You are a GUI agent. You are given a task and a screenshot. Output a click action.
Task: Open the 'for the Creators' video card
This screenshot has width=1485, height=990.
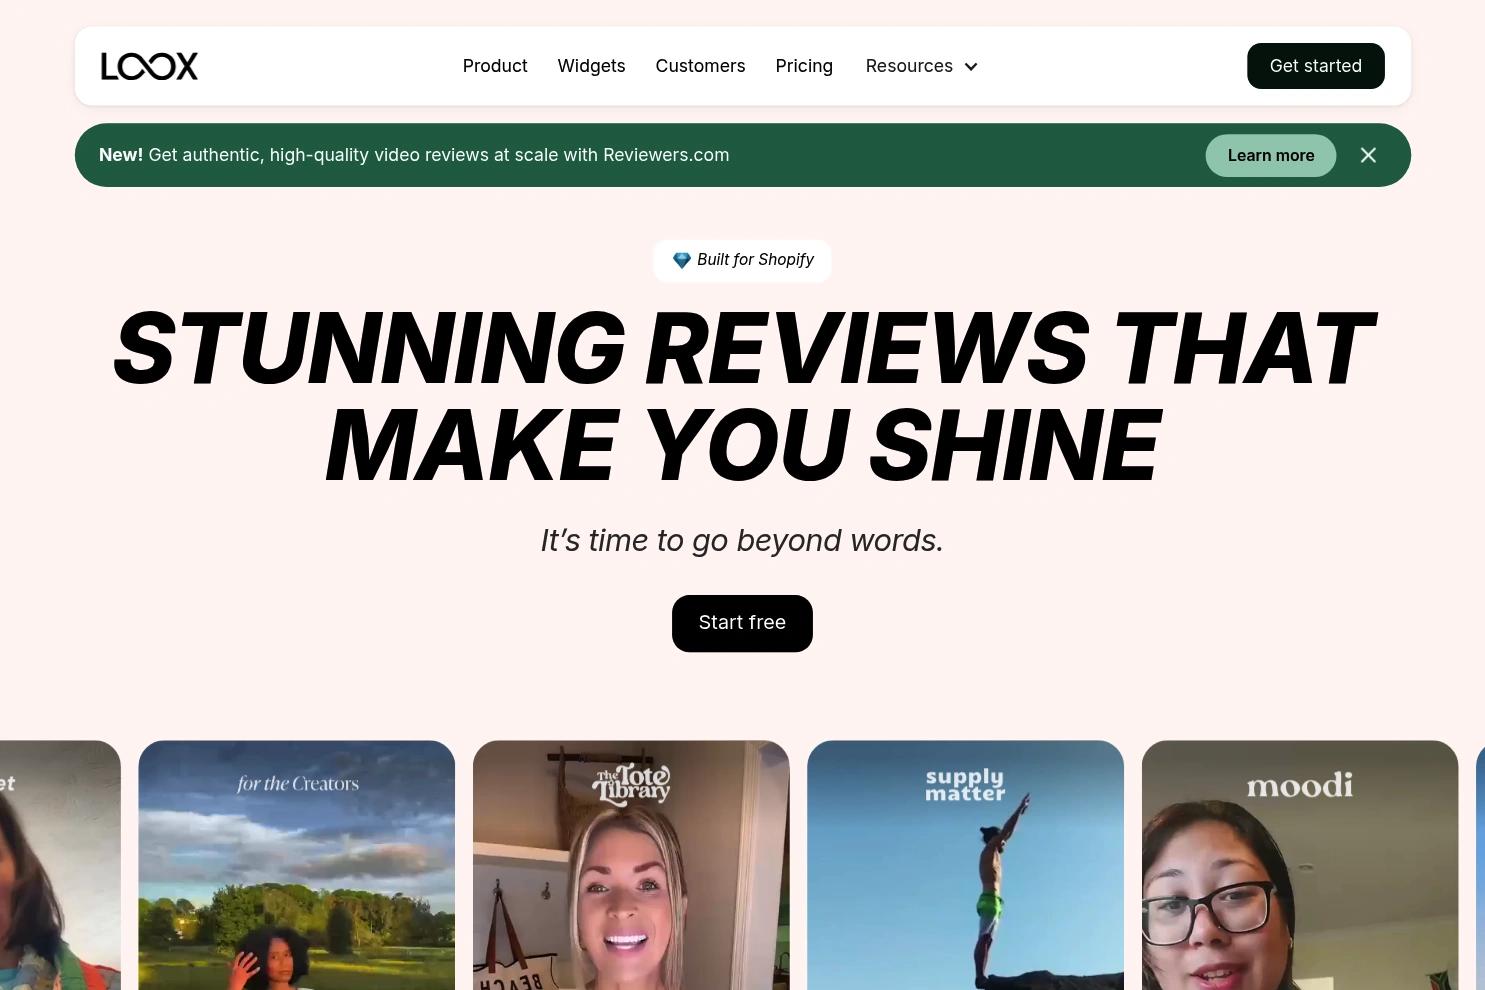296,865
